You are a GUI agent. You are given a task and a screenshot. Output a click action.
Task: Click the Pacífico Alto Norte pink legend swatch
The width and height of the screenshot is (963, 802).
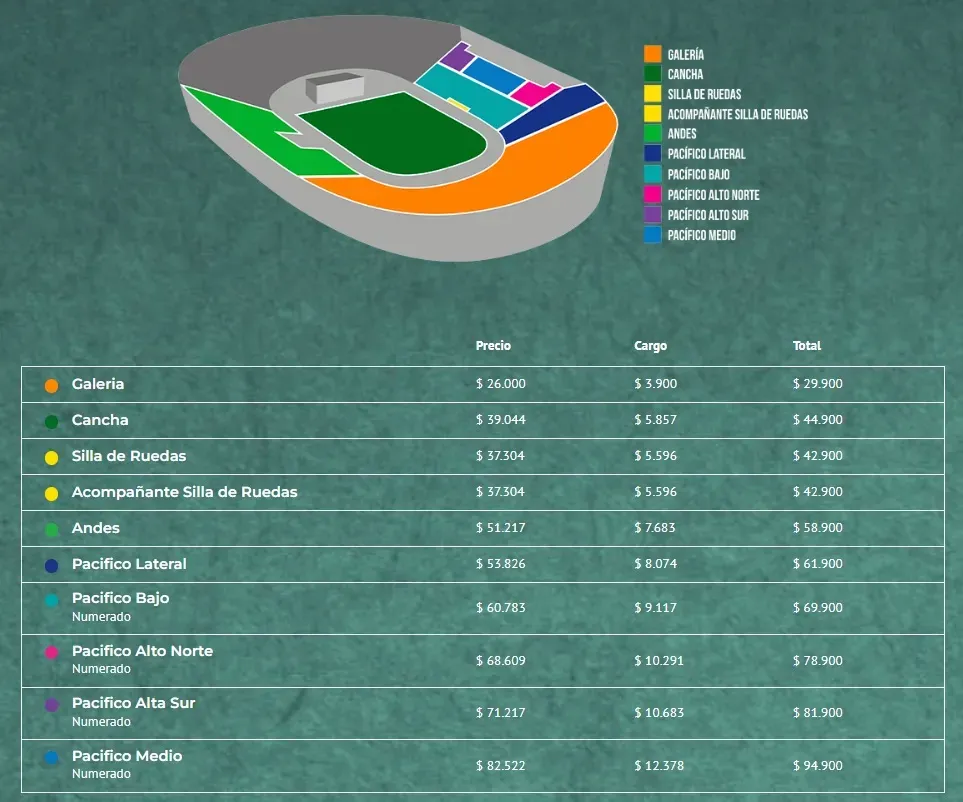click(x=652, y=195)
